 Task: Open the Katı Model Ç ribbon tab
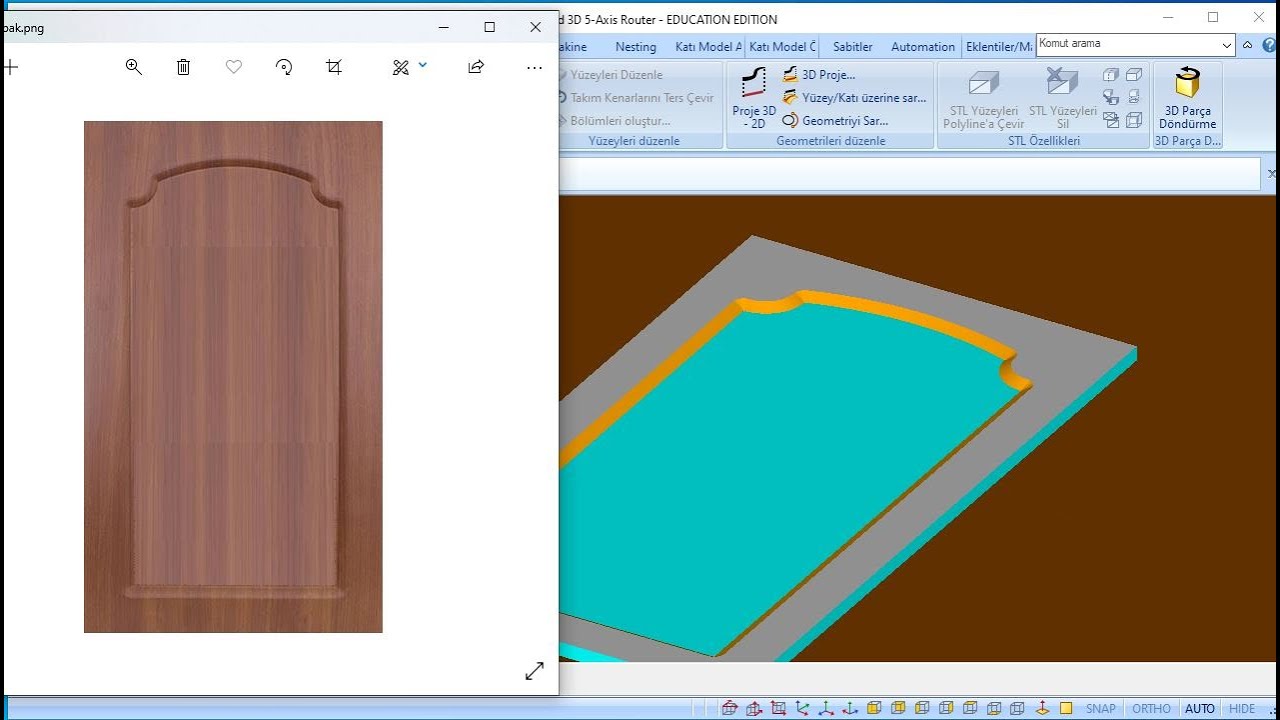pyautogui.click(x=783, y=46)
